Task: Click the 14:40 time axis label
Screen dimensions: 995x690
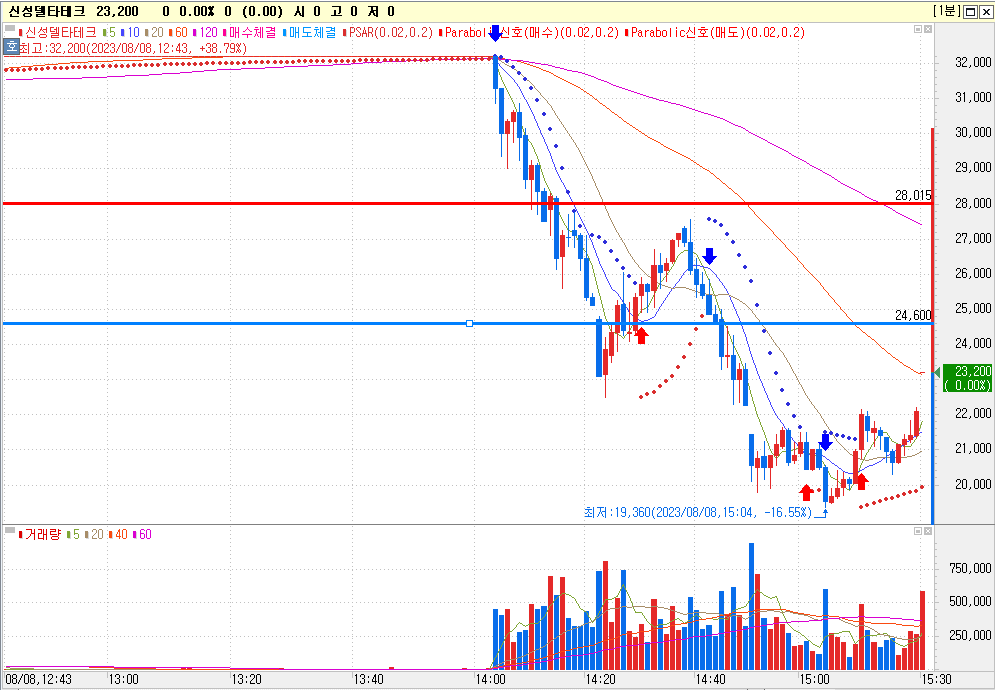Action: [709, 679]
